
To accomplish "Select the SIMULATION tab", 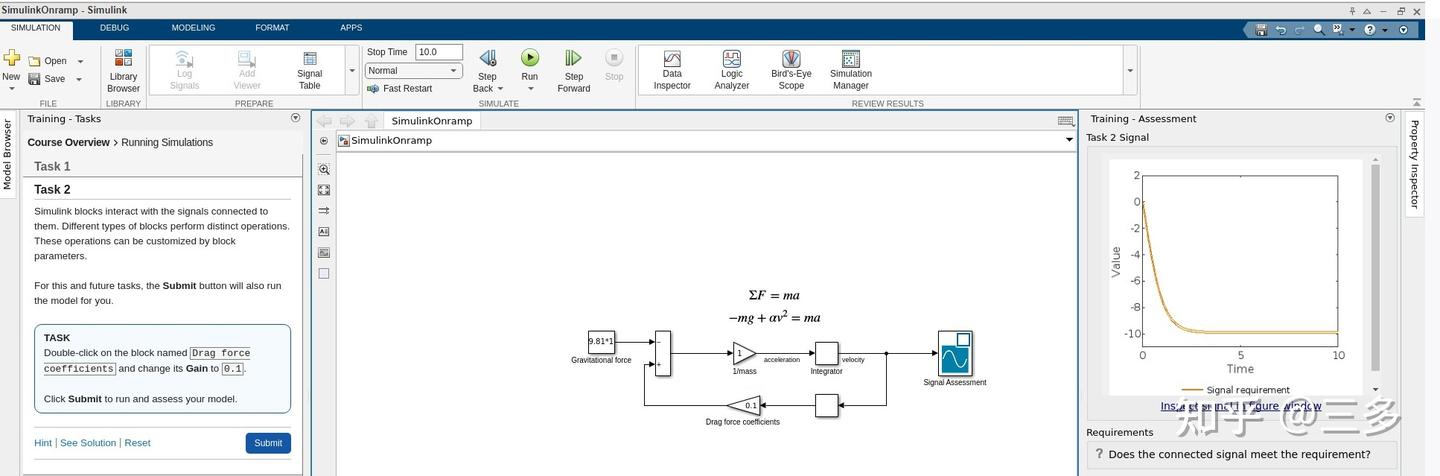I will point(35,28).
